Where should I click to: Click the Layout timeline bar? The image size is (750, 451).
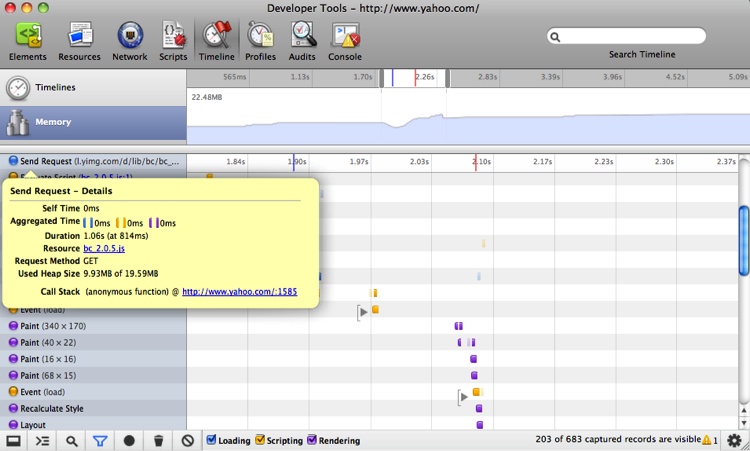[480, 425]
